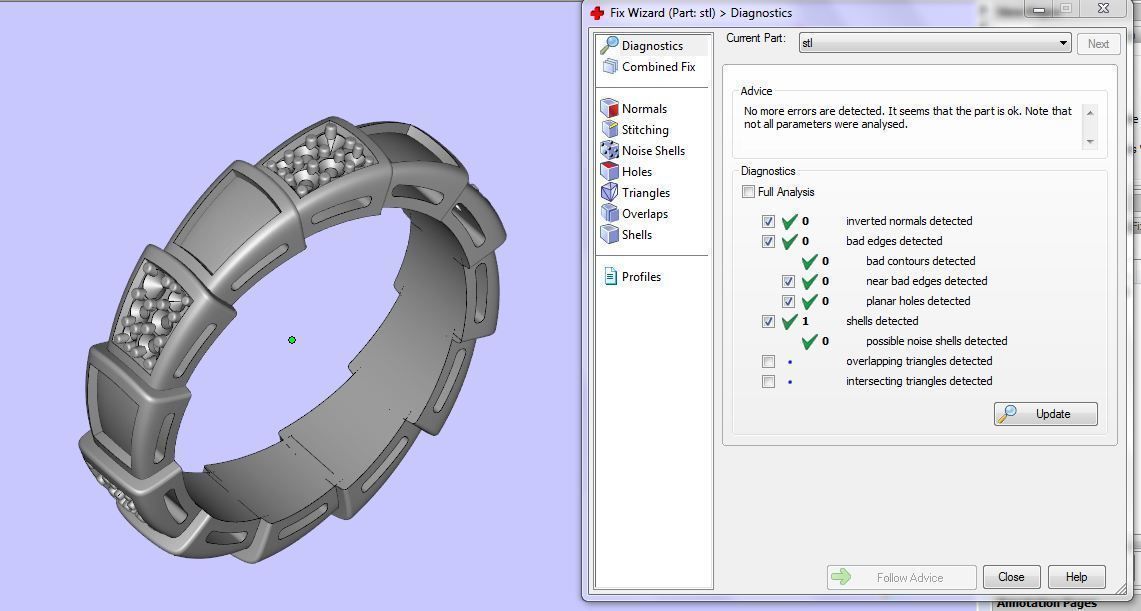Uncheck near bad edges detected checkbox
The height and width of the screenshot is (611, 1141).
tap(788, 281)
